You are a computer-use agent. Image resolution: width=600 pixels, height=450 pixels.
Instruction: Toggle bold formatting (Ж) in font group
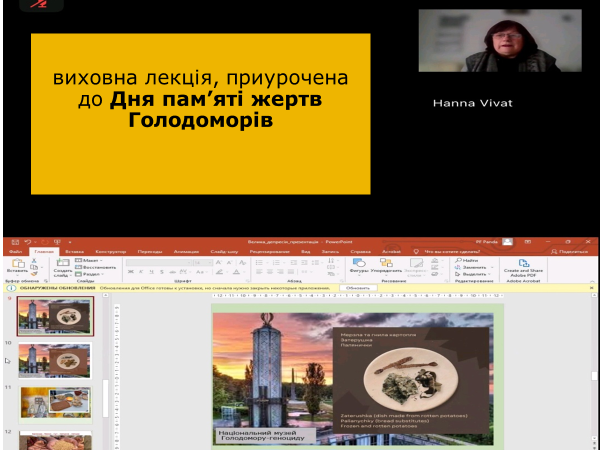(x=130, y=271)
